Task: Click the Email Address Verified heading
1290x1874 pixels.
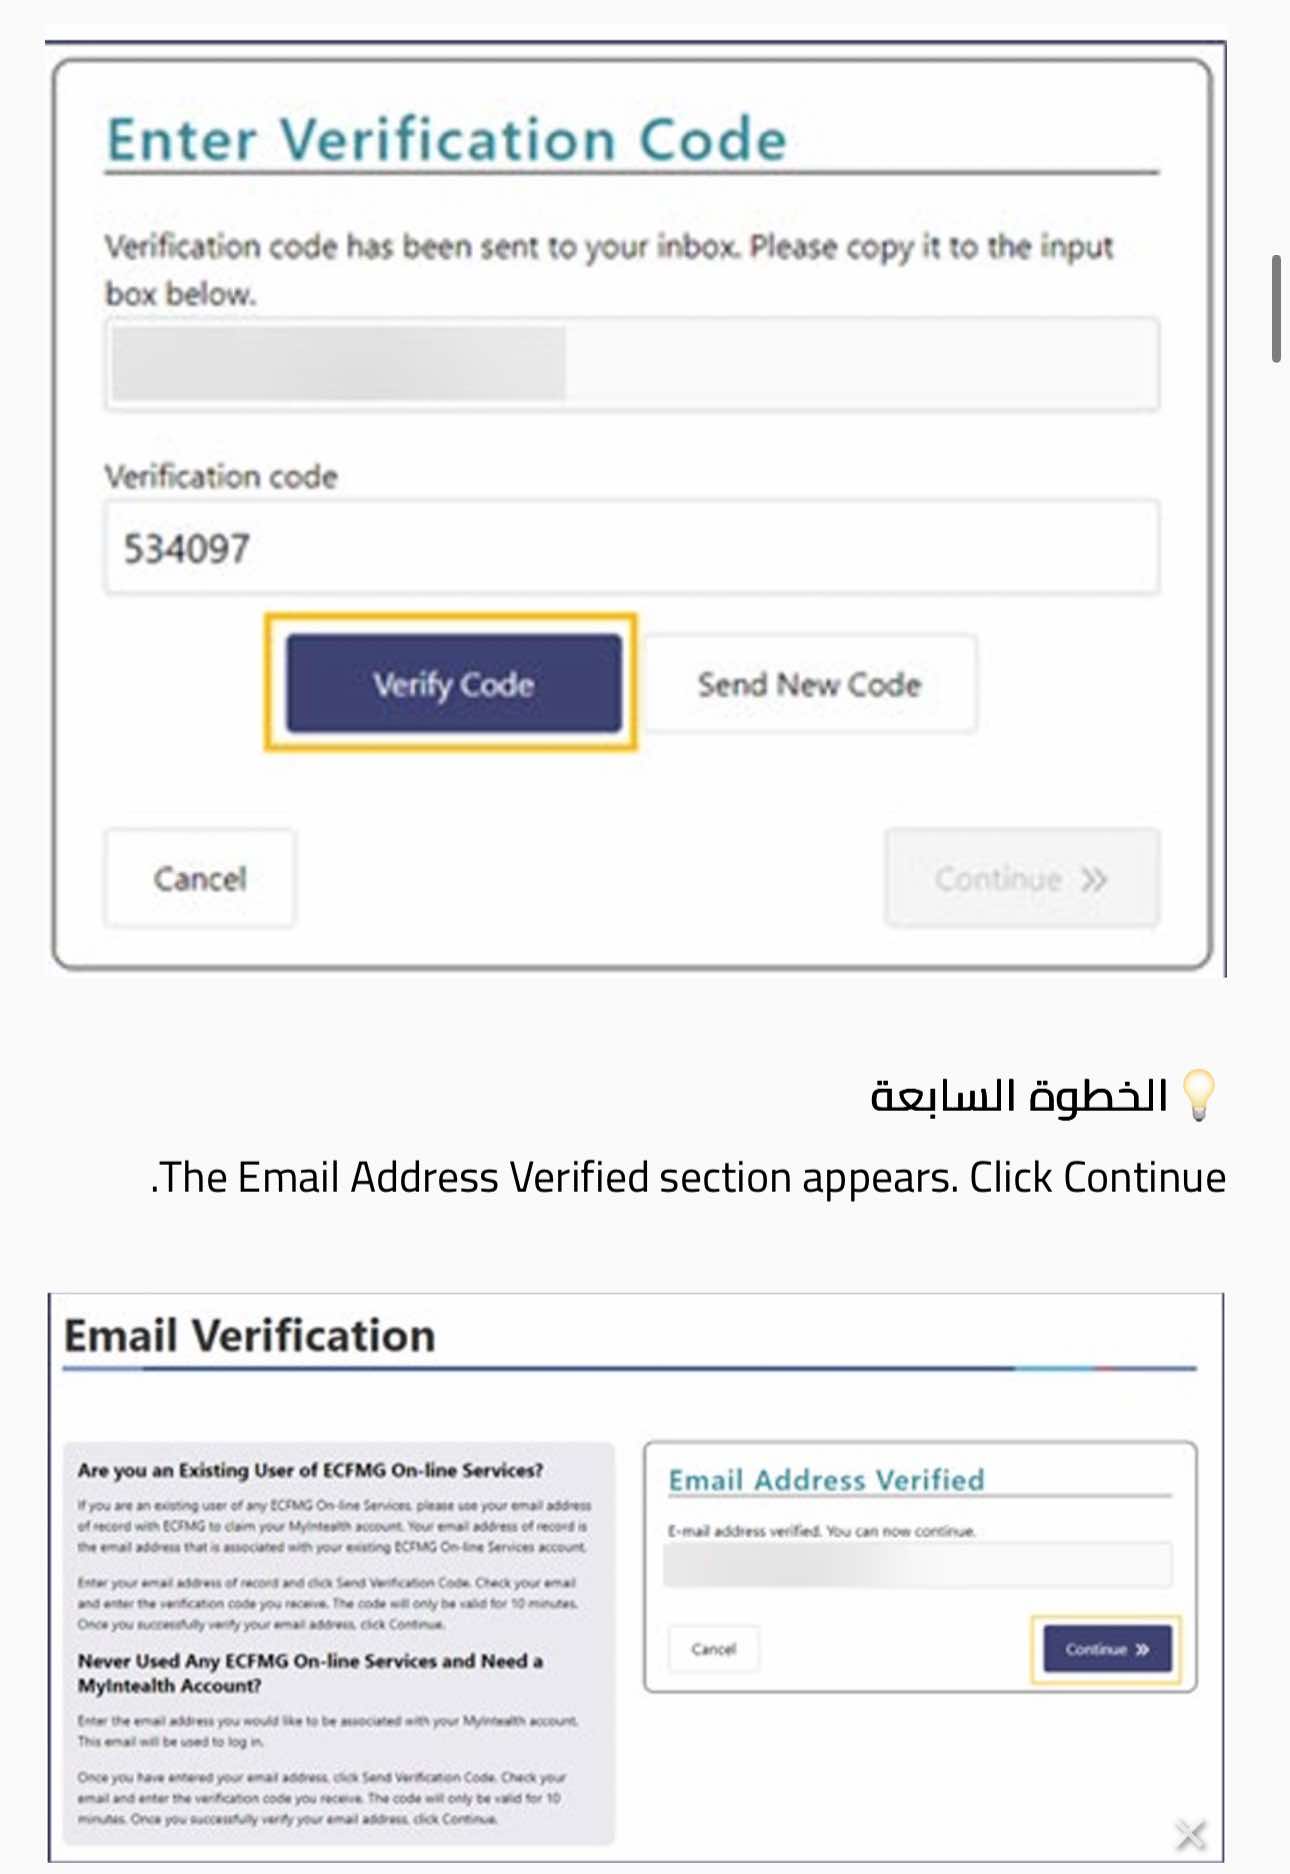Action: [x=826, y=1479]
